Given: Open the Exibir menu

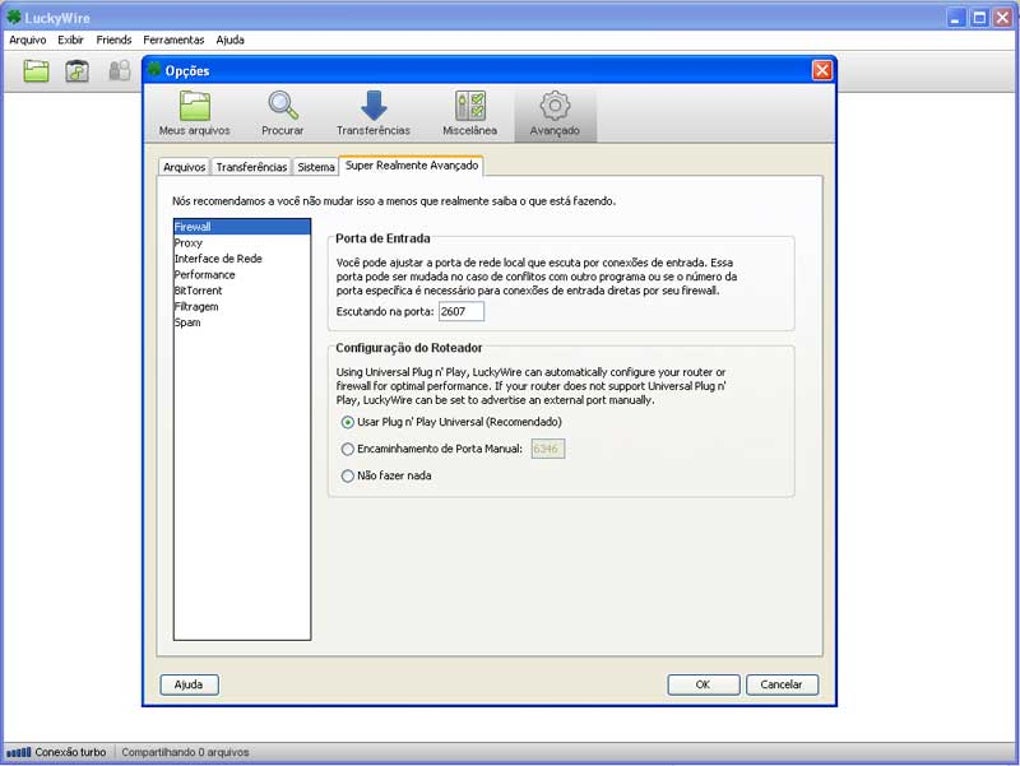Looking at the screenshot, I should pos(70,40).
